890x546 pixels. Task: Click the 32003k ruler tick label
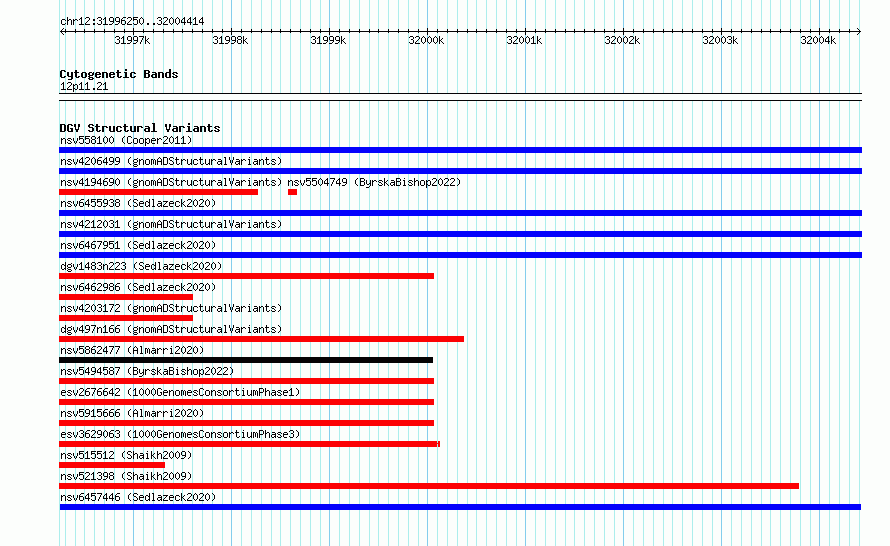[x=720, y=40]
